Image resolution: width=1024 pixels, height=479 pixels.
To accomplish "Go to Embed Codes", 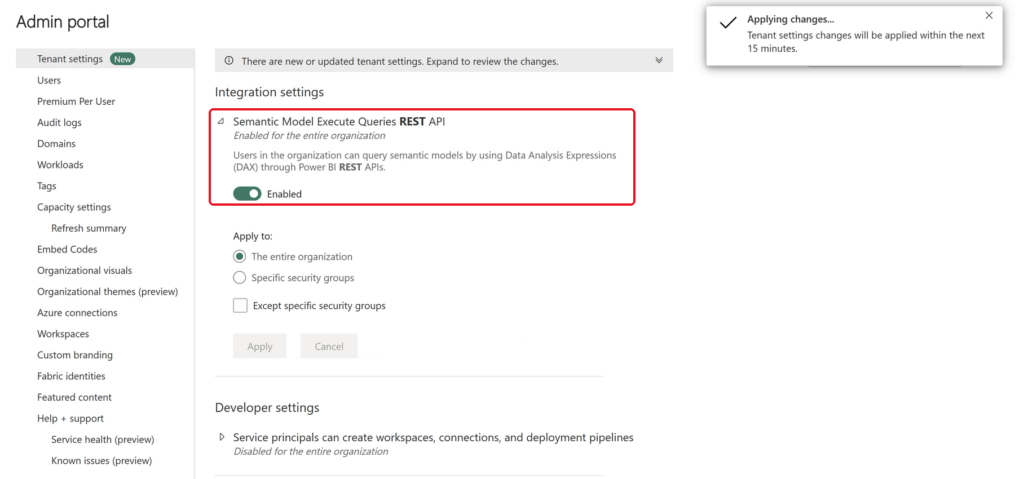I will pyautogui.click(x=67, y=249).
